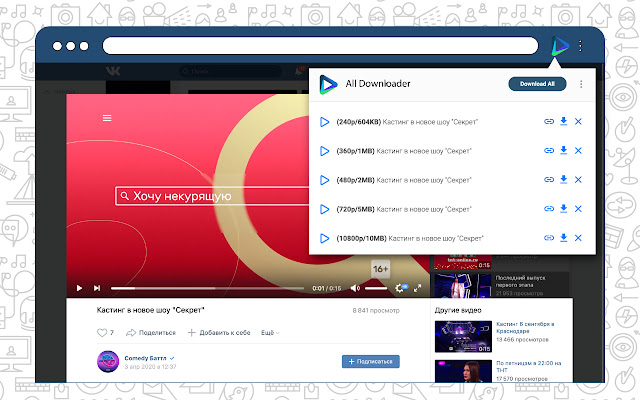Enter fullscreen video mode
Image resolution: width=640 pixels, height=400 pixels.
click(418, 288)
